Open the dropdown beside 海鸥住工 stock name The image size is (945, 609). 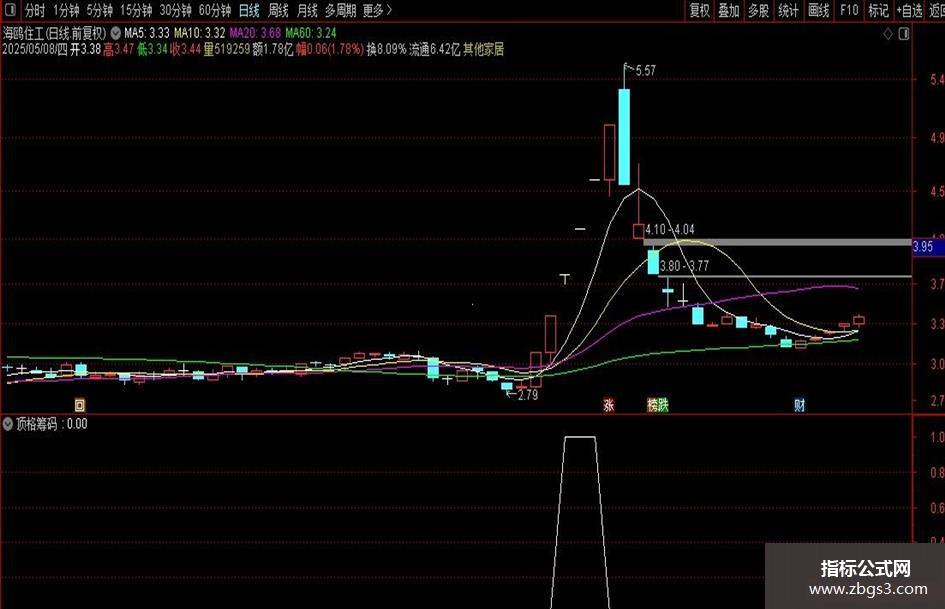point(116,33)
